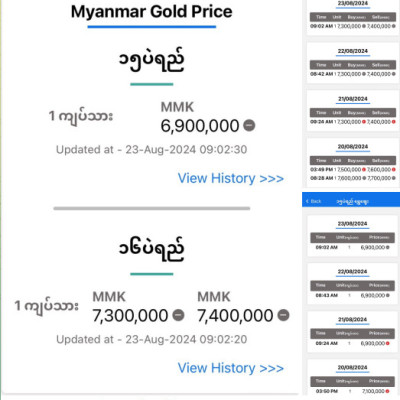Click the blue history page title bar
400x400 pixels.
(x=351, y=199)
